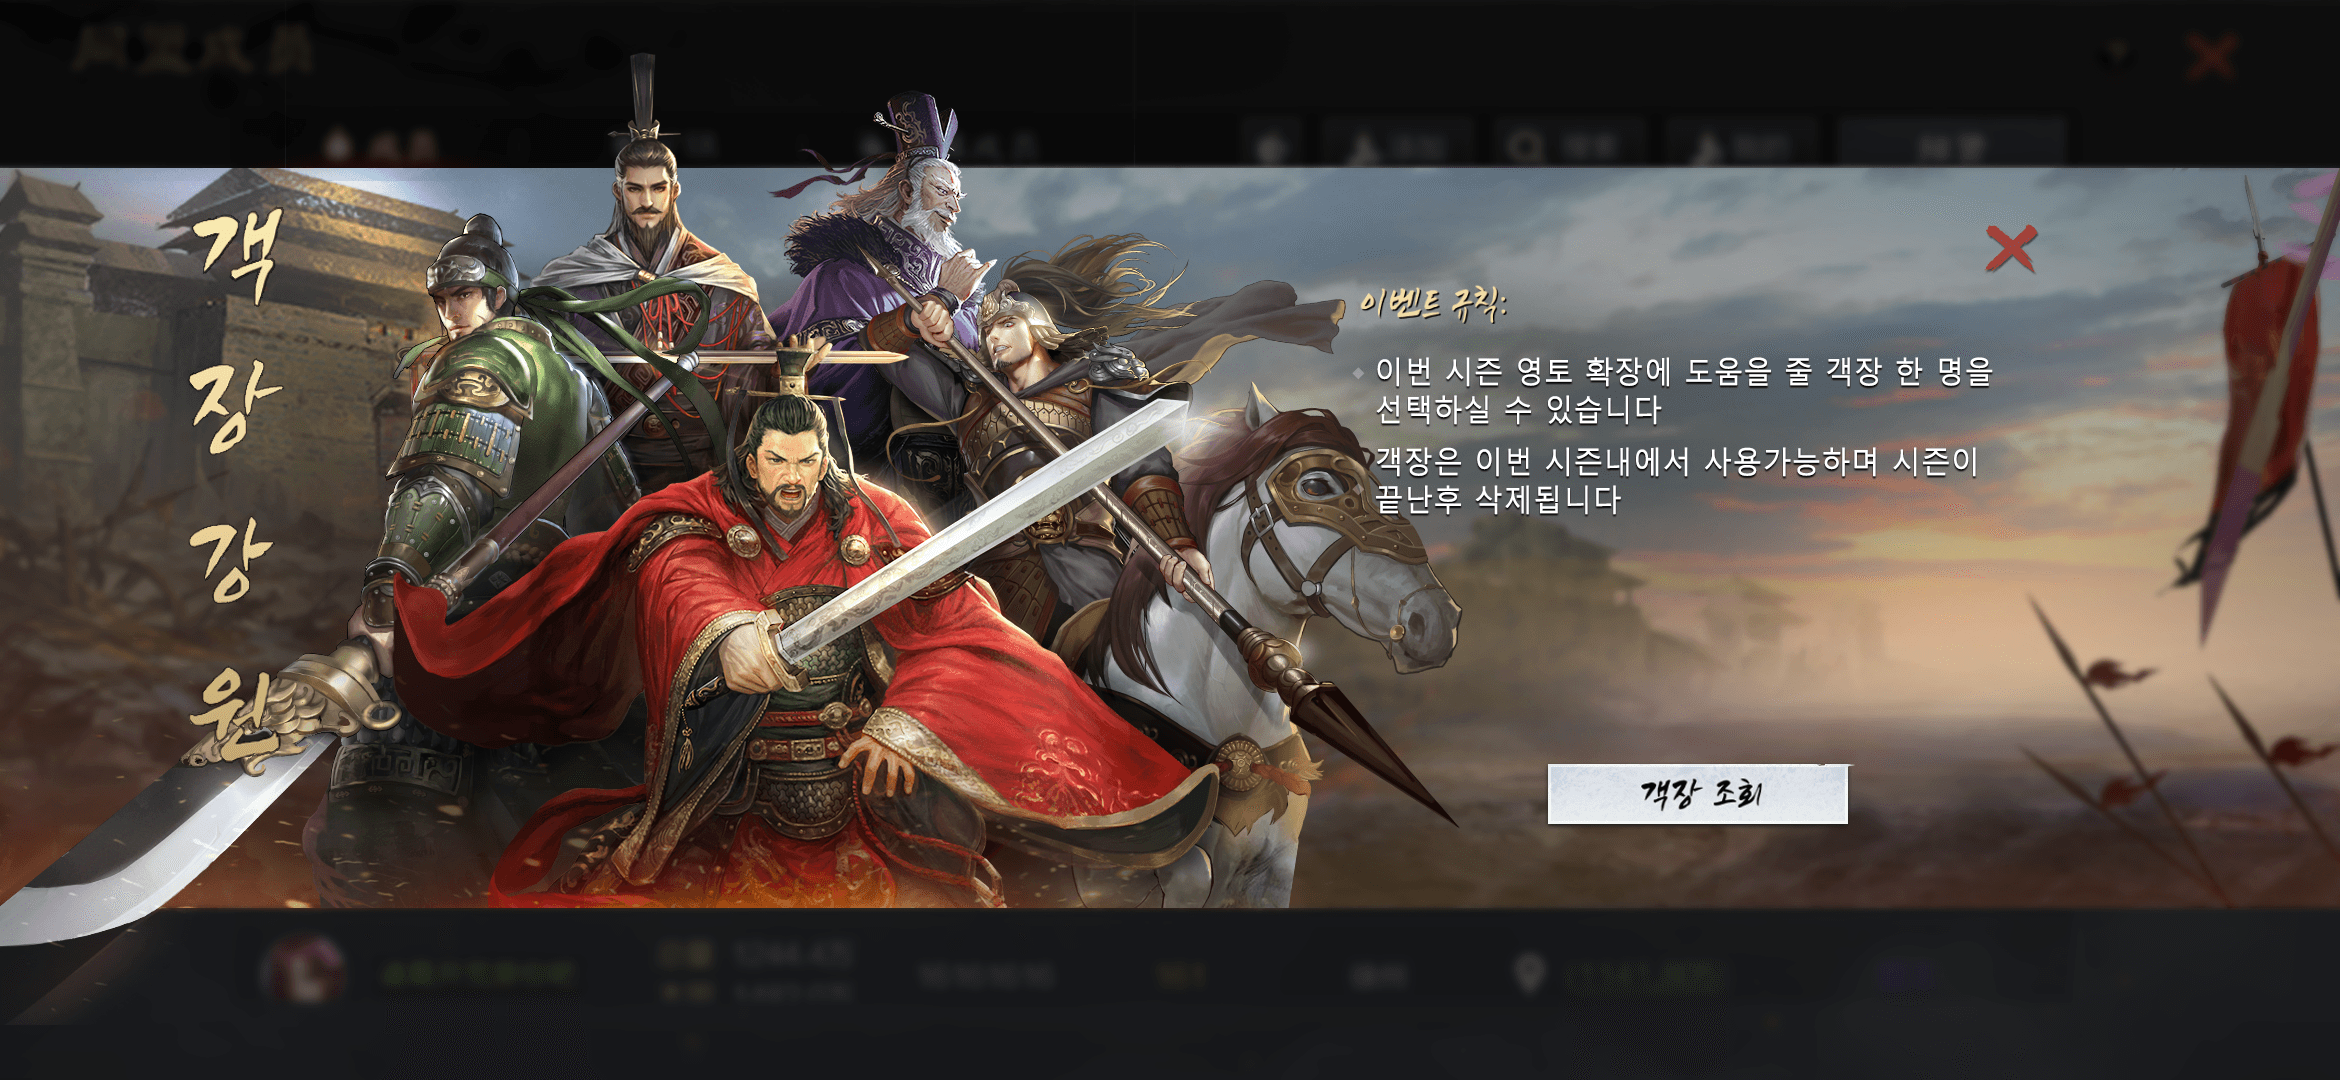Click the wide dimmed text button ending the top toolbar

point(1952,147)
